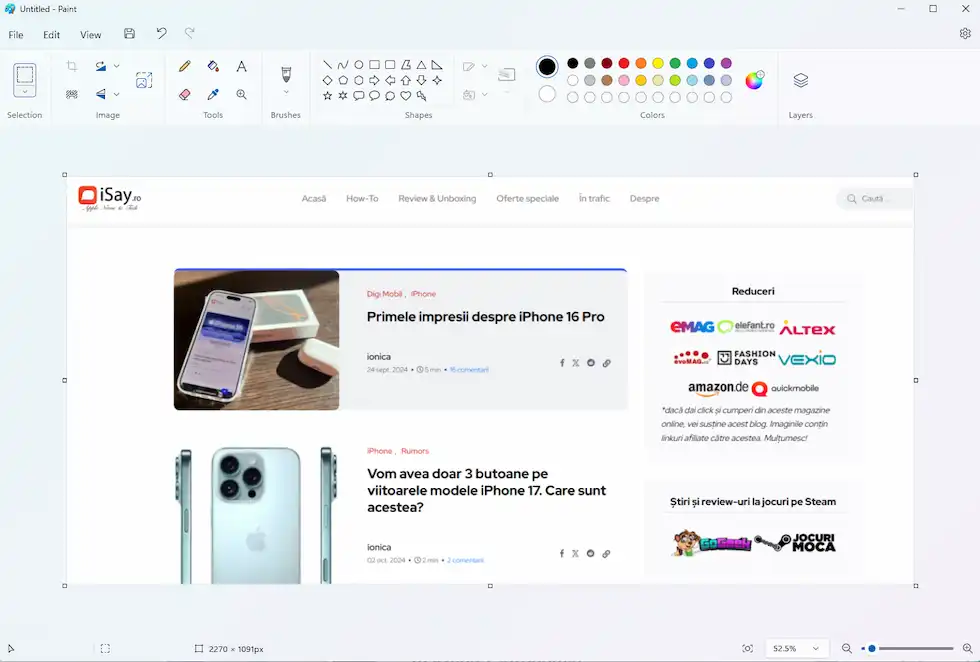
Task: Choose the Diamond shape
Action: 328,80
